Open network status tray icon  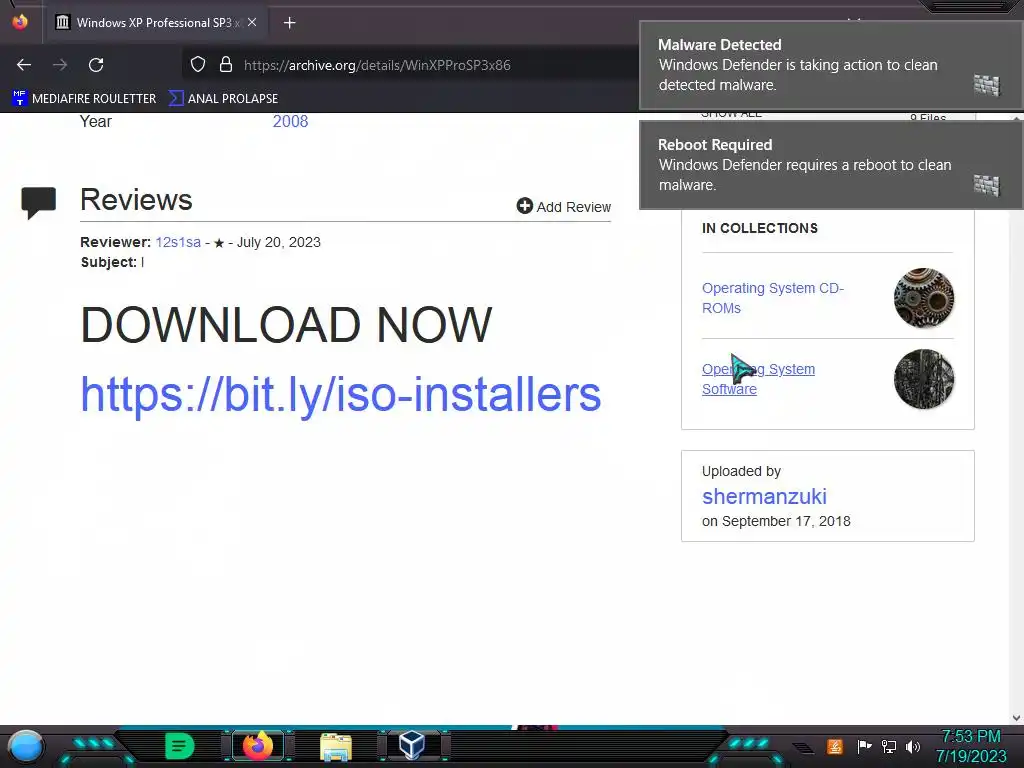889,746
